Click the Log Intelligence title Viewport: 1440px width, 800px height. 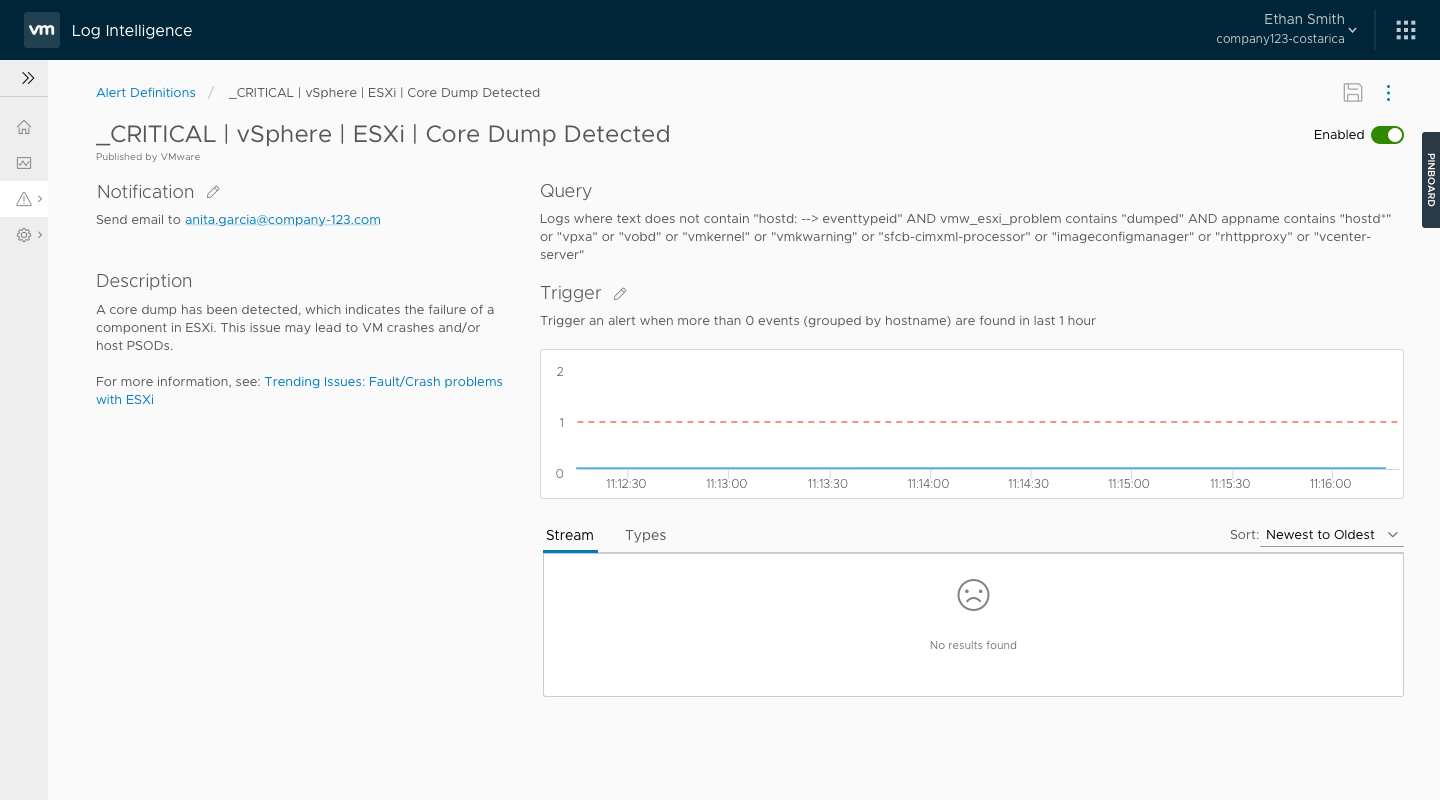132,30
